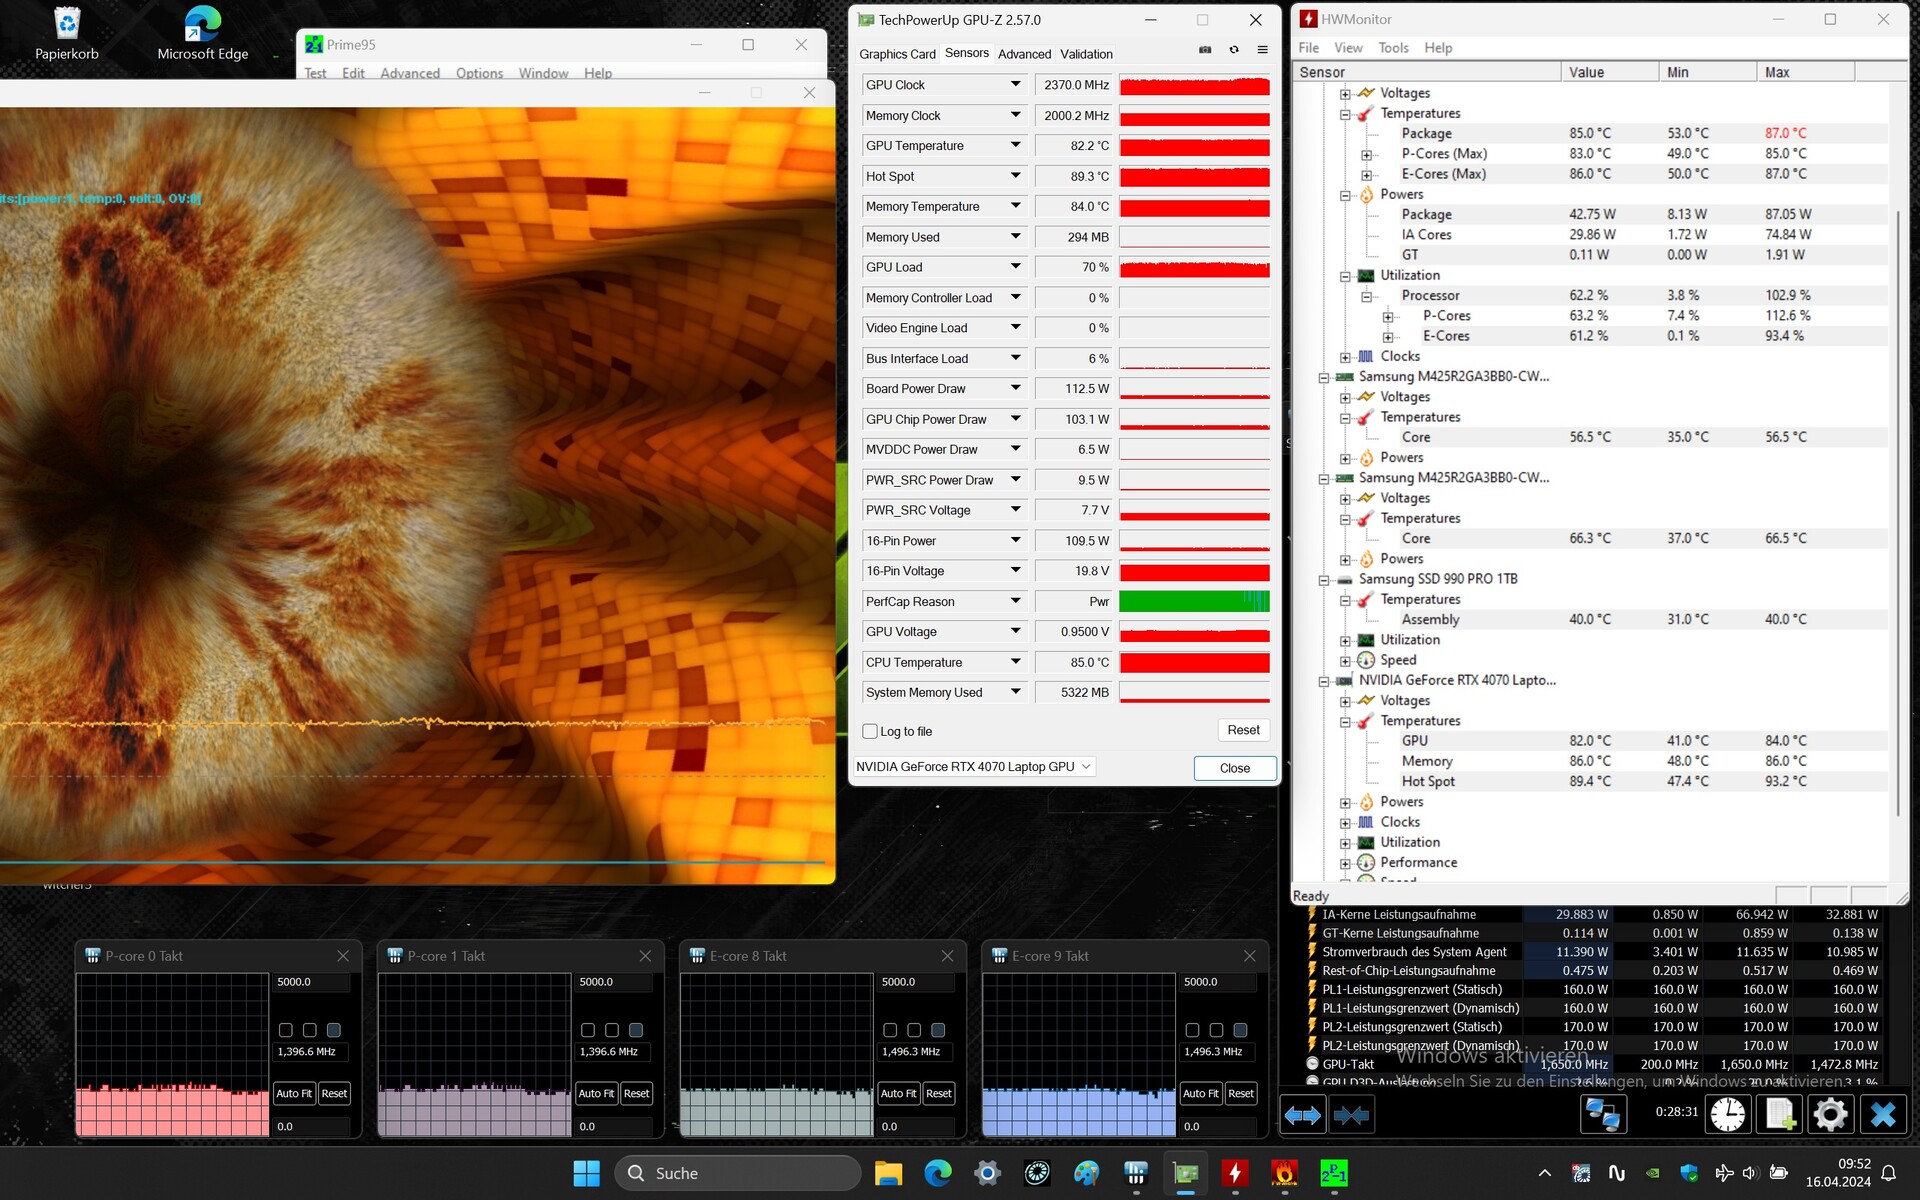The image size is (1920, 1200).
Task: Open the PerfCap Reason dropdown arrow
Action: click(1016, 601)
